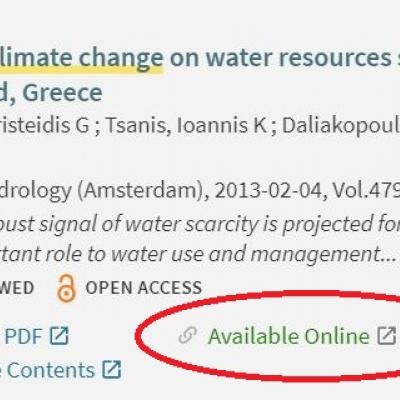Select the author name ending in G
This screenshot has height=400, width=400.
(45, 125)
